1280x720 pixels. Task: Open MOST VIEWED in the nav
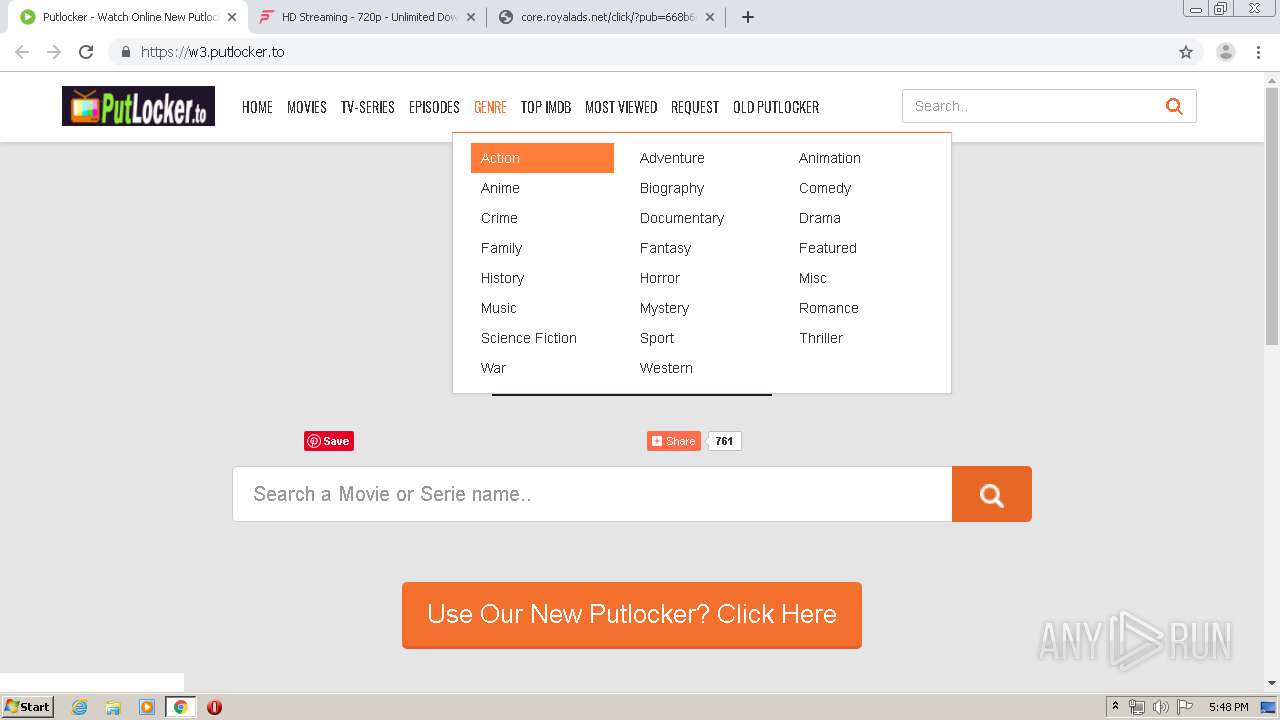coord(621,107)
